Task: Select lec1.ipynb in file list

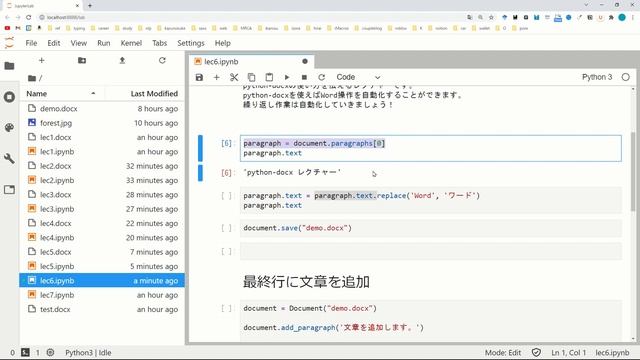Action: point(102,151)
